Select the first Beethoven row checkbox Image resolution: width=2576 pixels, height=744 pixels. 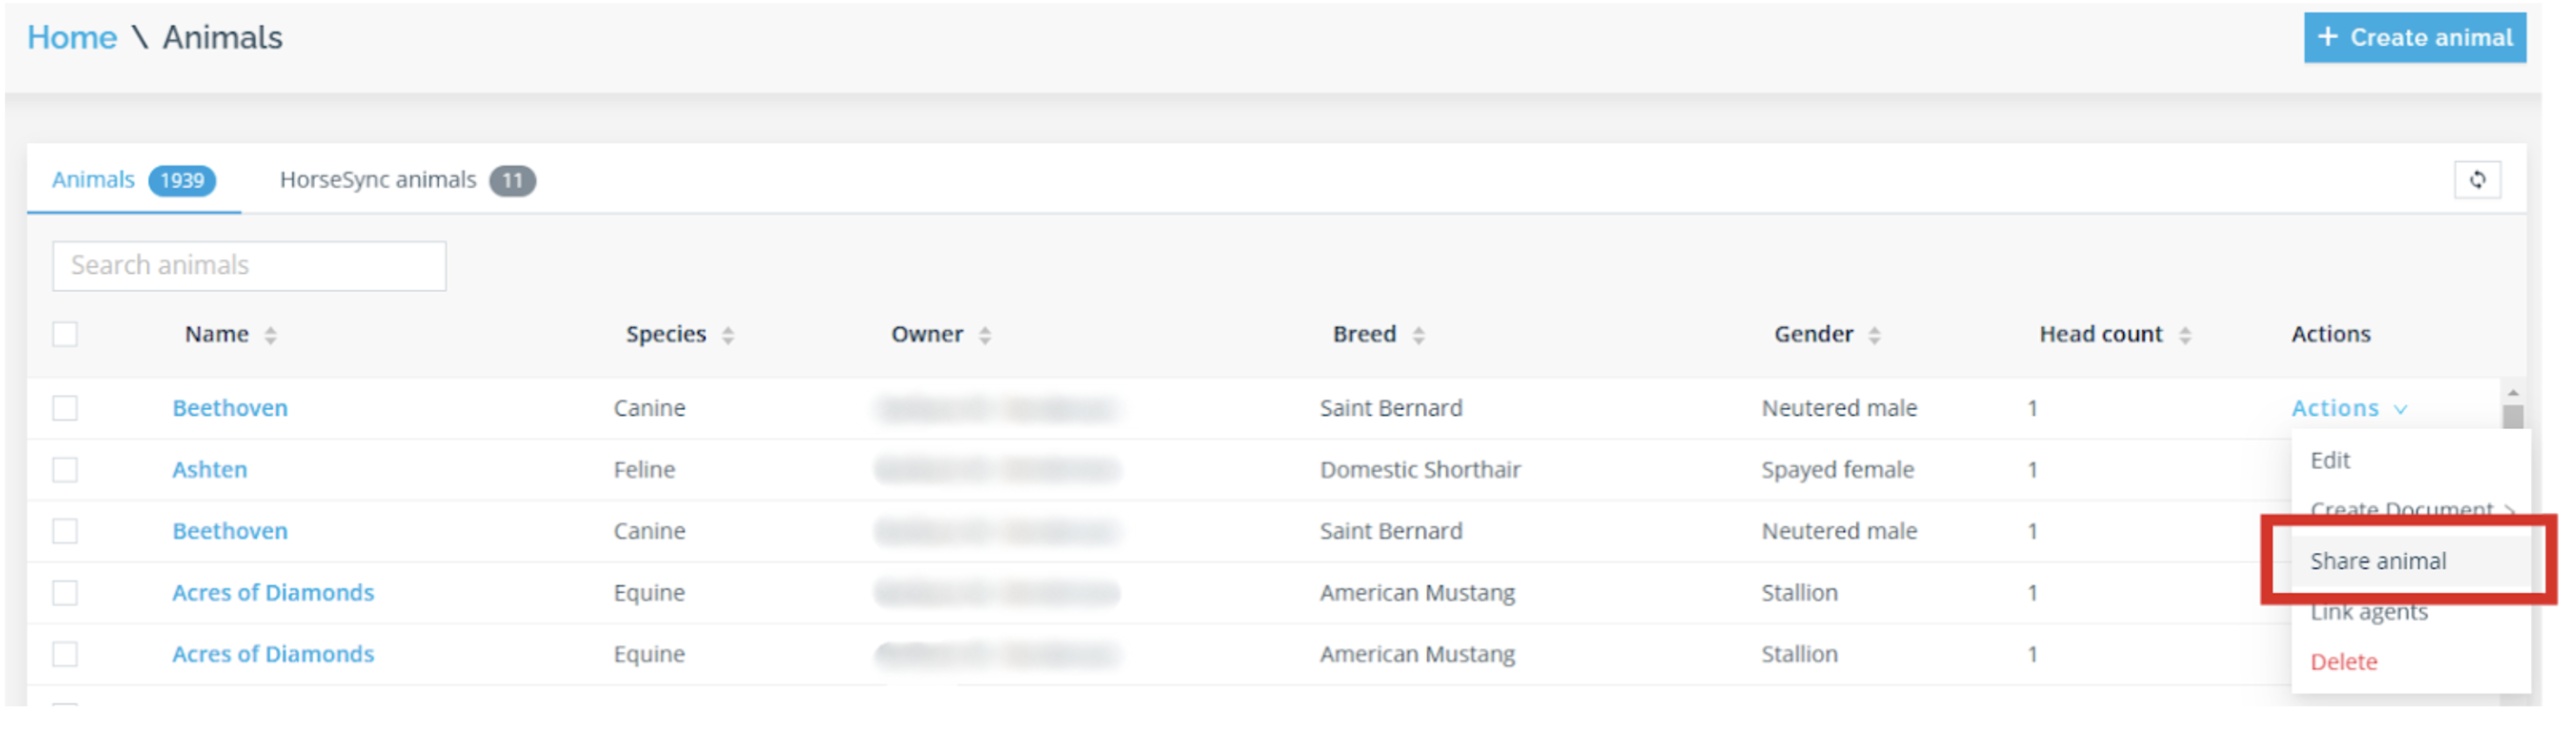[x=65, y=408]
